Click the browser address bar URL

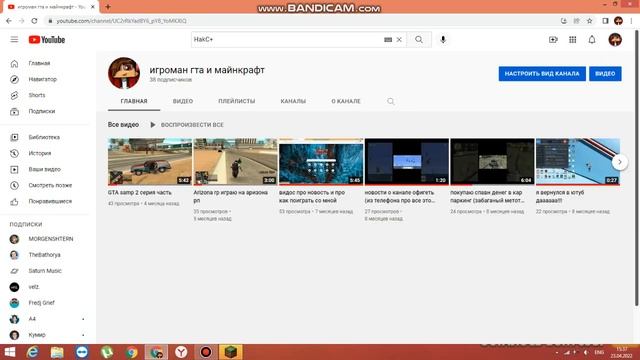tap(122, 21)
